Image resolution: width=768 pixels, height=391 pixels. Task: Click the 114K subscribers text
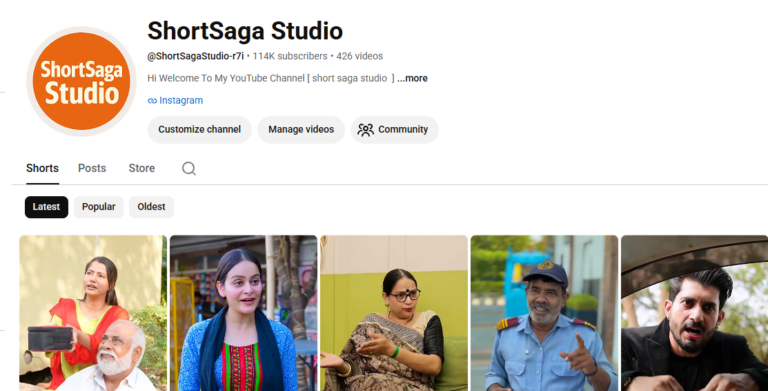[290, 56]
